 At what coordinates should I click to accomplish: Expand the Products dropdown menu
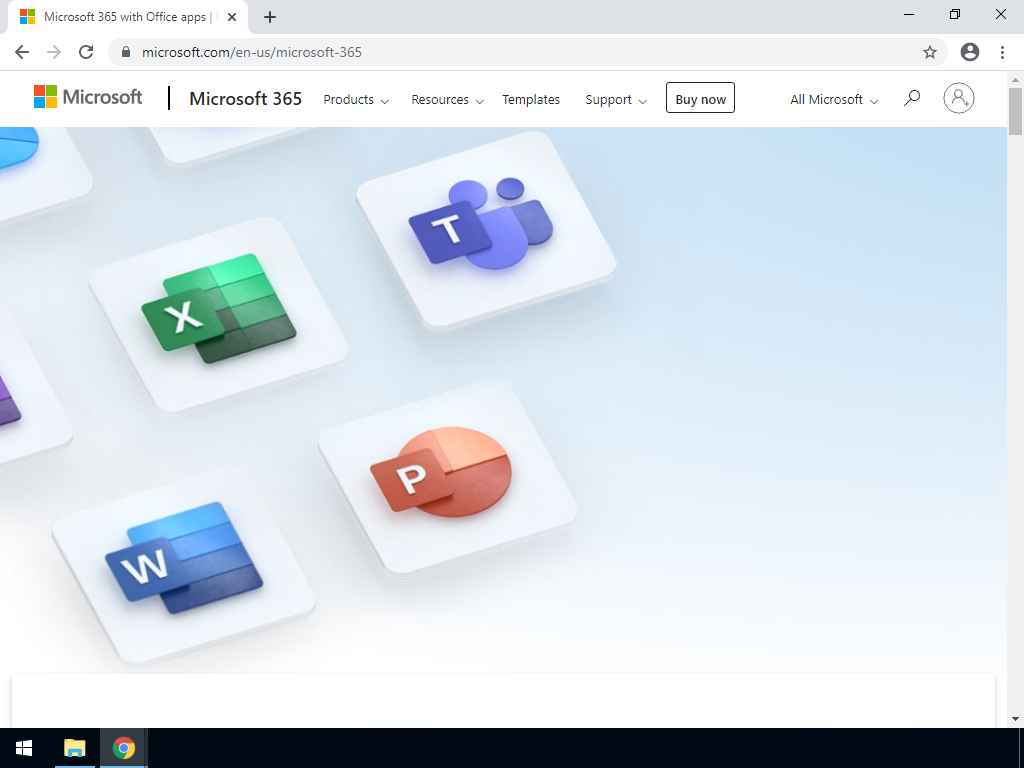click(x=356, y=99)
